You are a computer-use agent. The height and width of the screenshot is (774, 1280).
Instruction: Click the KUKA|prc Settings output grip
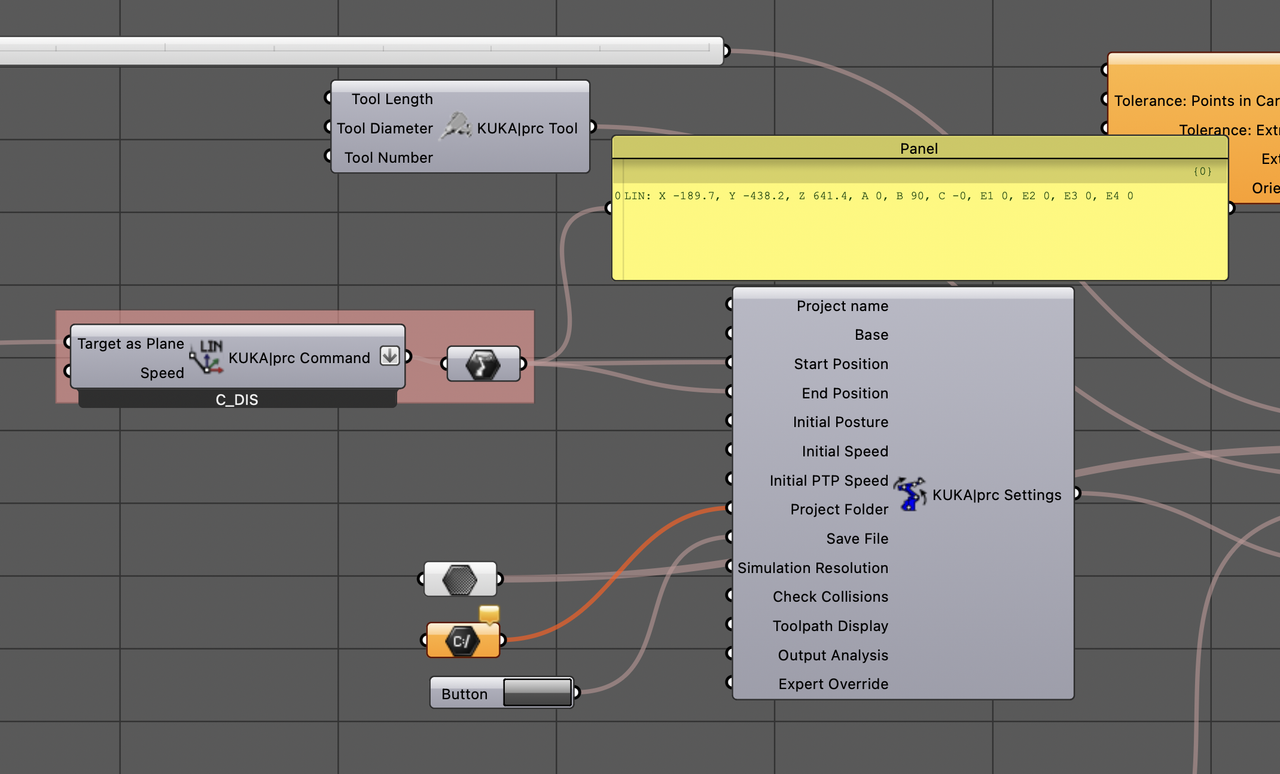coord(1077,493)
